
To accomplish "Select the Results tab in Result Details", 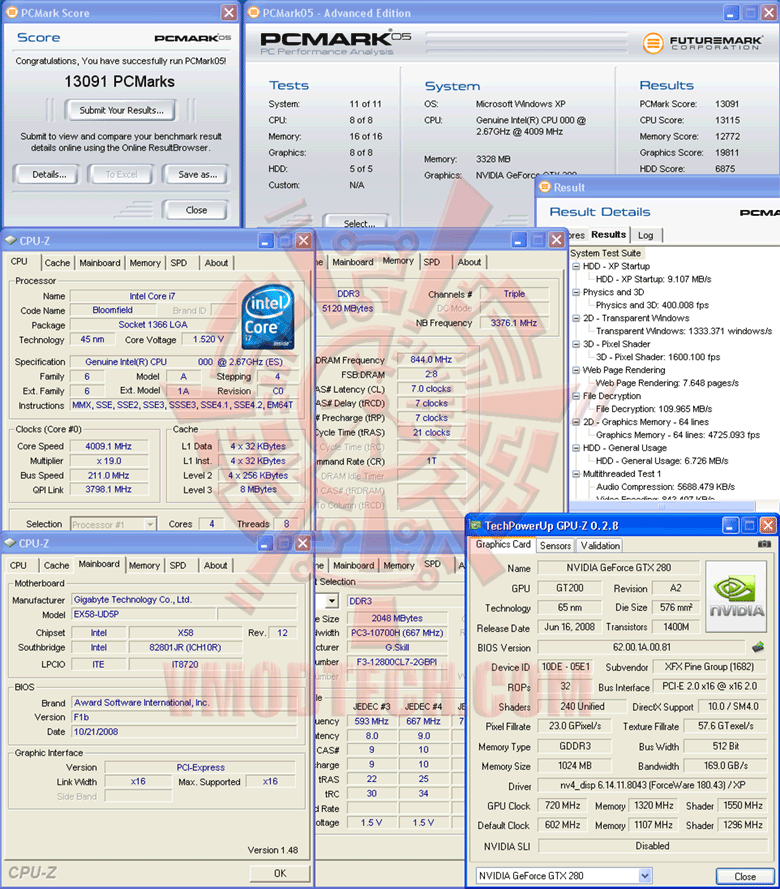I will click(x=608, y=234).
